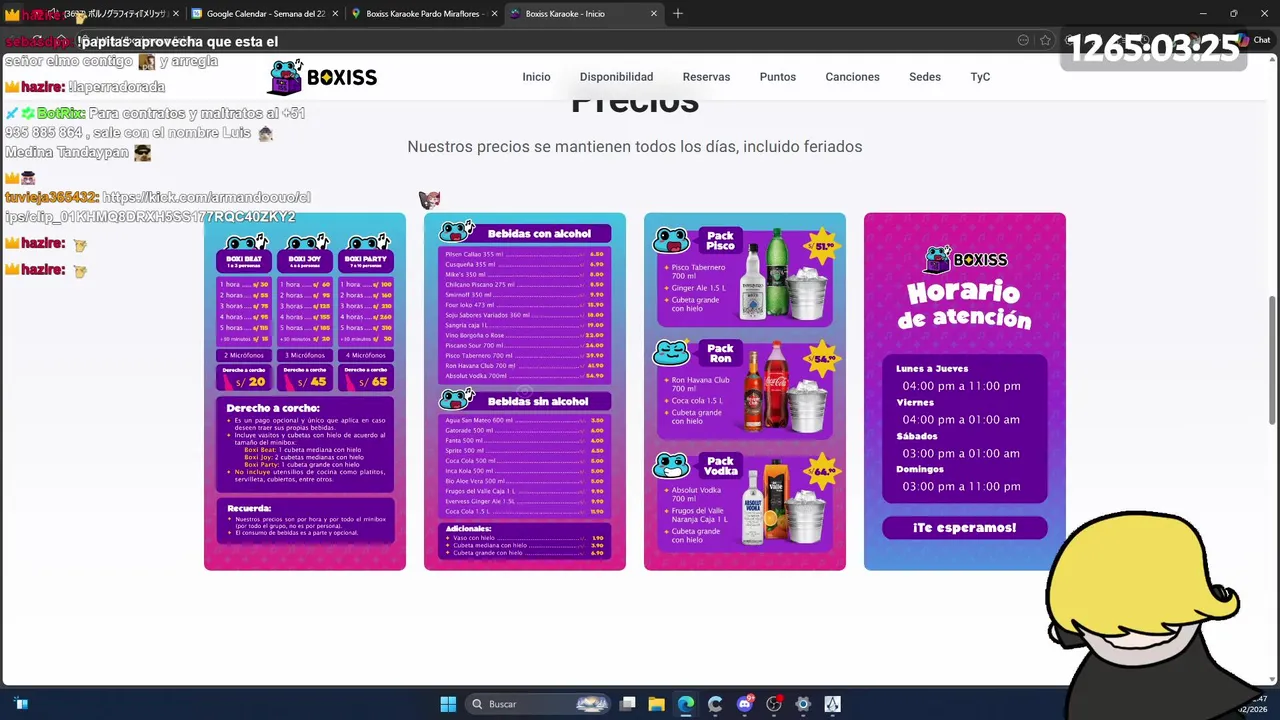Open the Disponibilidad page
The image size is (1280, 720).
616,77
